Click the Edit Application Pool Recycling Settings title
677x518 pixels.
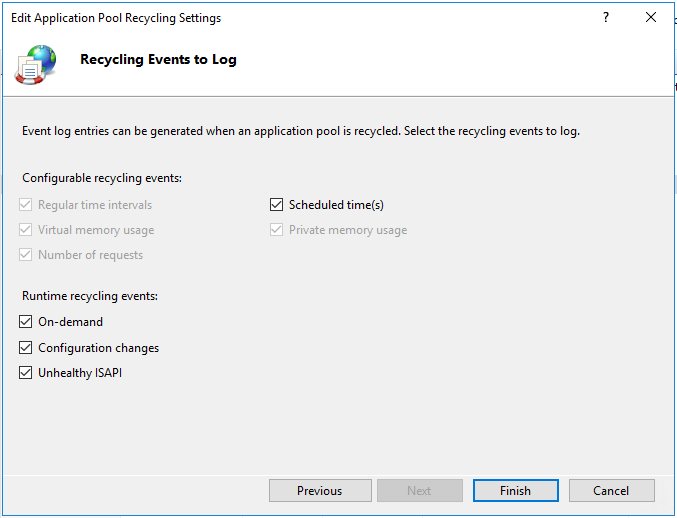116,18
